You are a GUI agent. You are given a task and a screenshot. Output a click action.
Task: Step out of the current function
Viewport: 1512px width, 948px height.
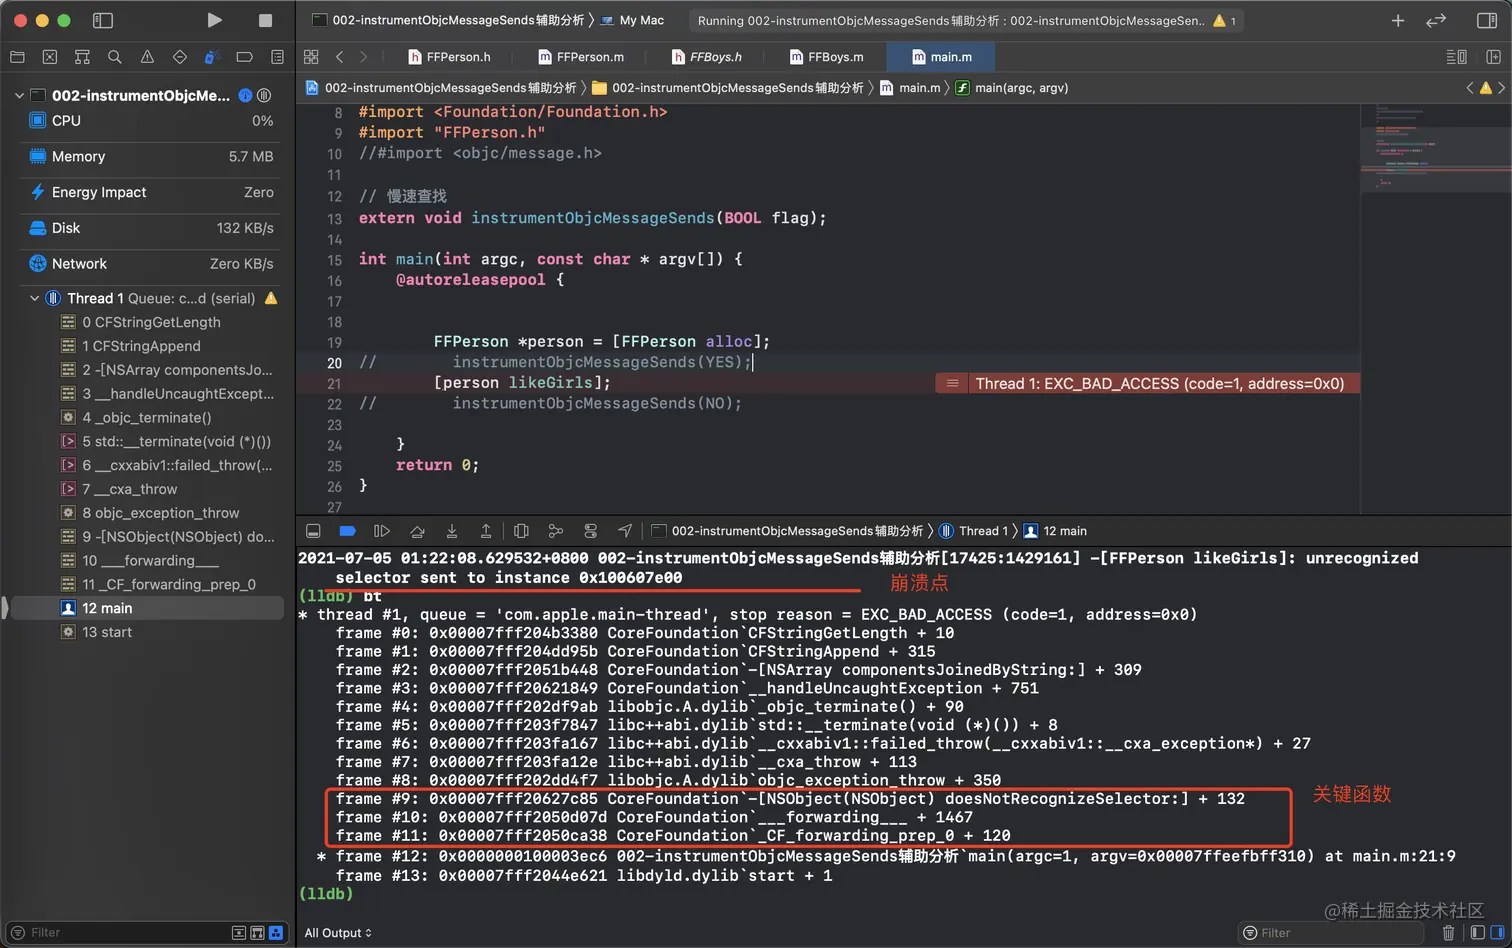tap(486, 531)
